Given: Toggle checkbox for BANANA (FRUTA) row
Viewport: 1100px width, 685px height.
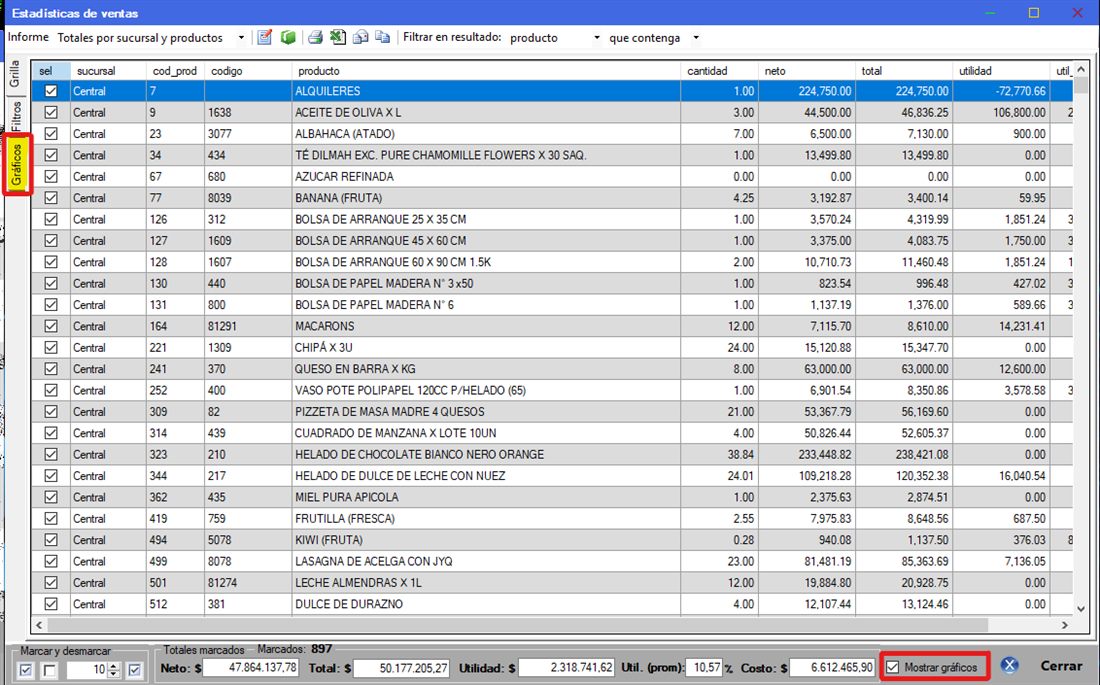Looking at the screenshot, I should pyautogui.click(x=51, y=198).
